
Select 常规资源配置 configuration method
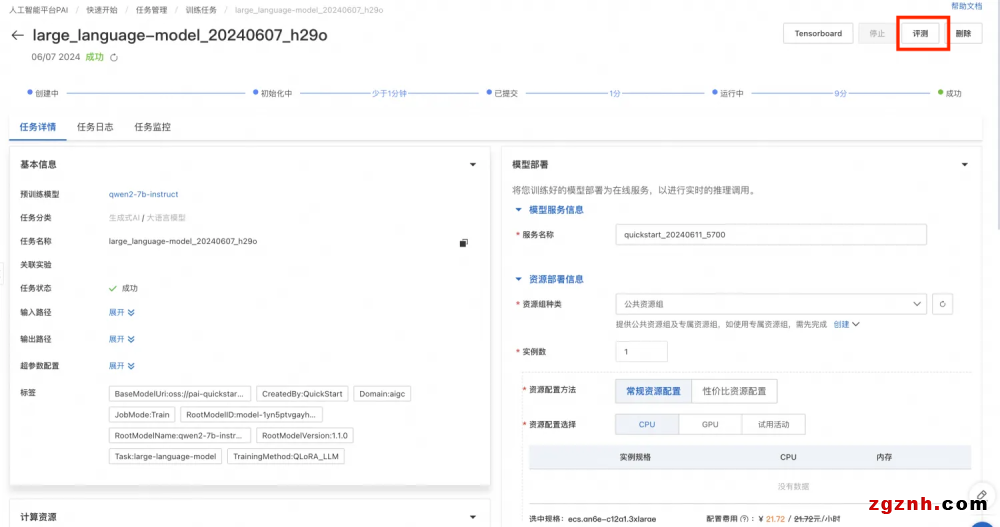coord(652,391)
